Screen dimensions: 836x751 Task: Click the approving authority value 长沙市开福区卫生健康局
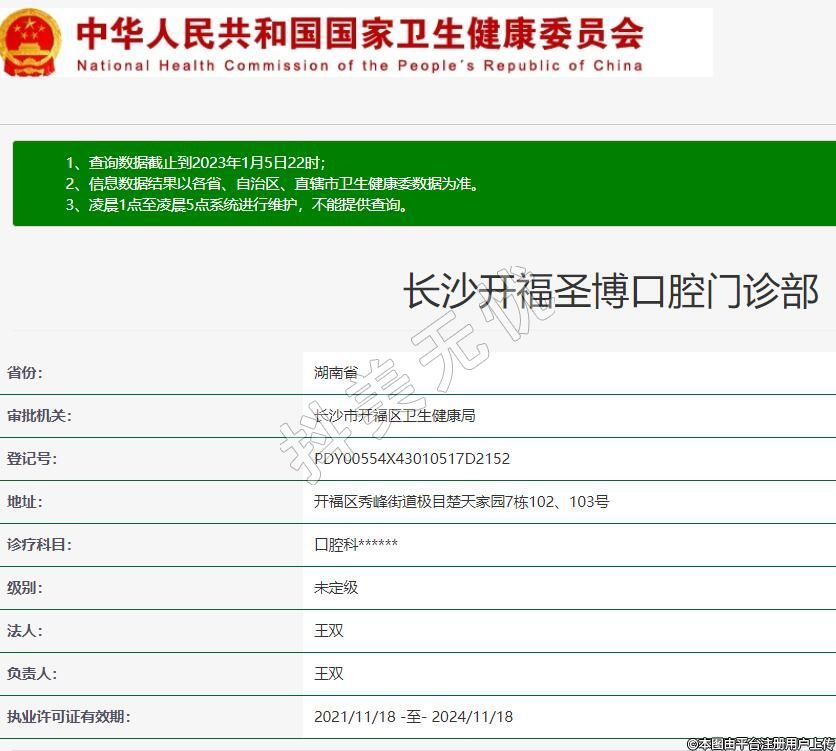pos(394,416)
